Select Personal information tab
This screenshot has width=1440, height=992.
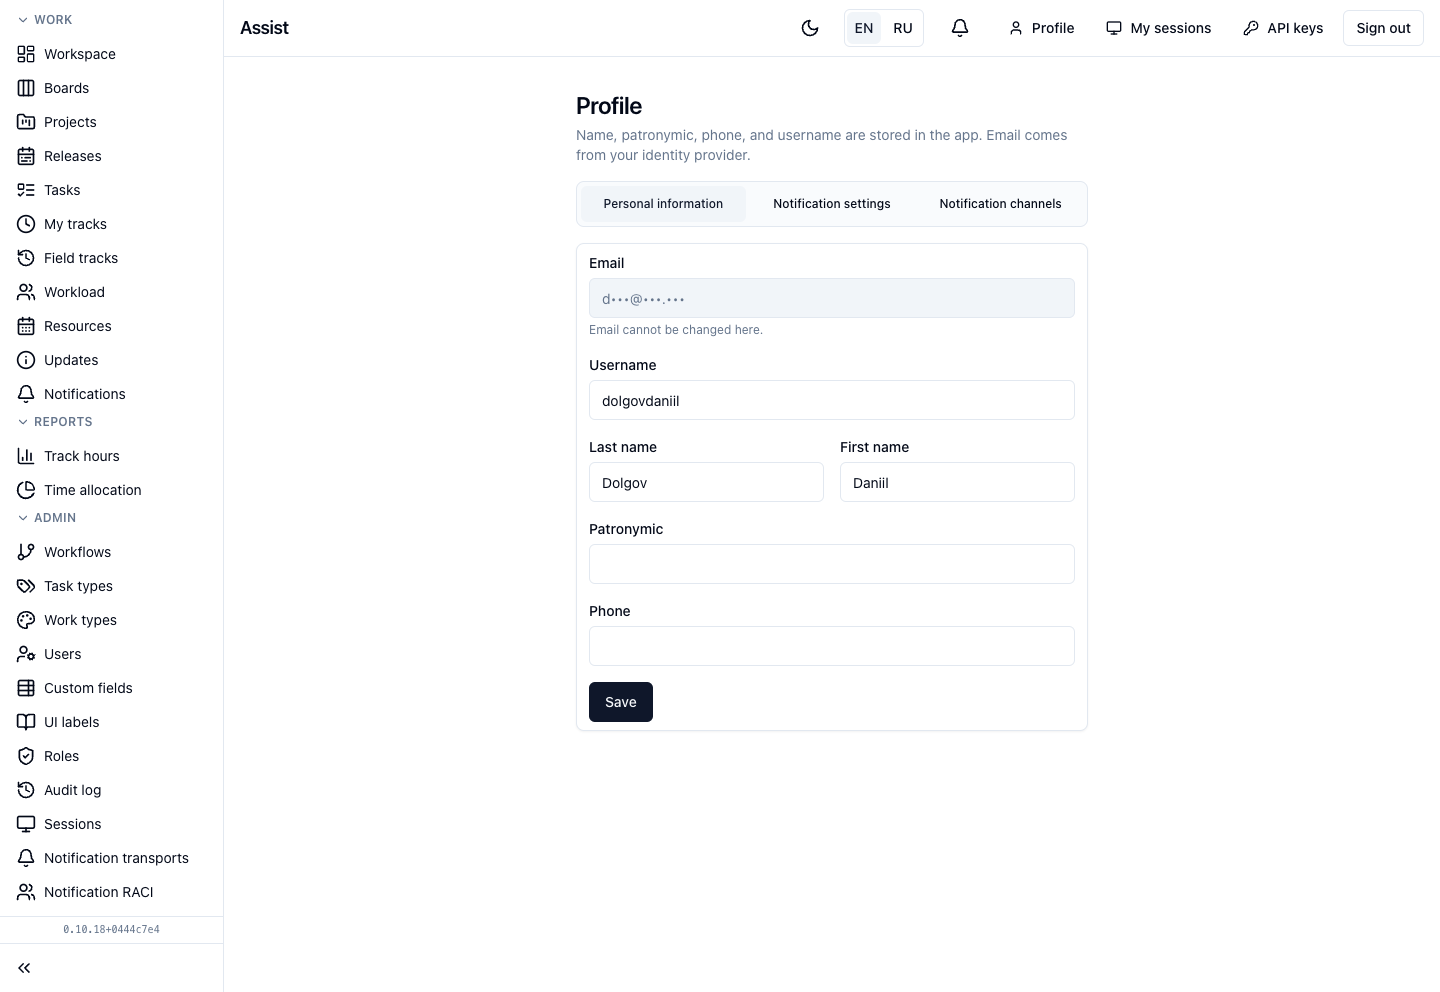point(663,204)
